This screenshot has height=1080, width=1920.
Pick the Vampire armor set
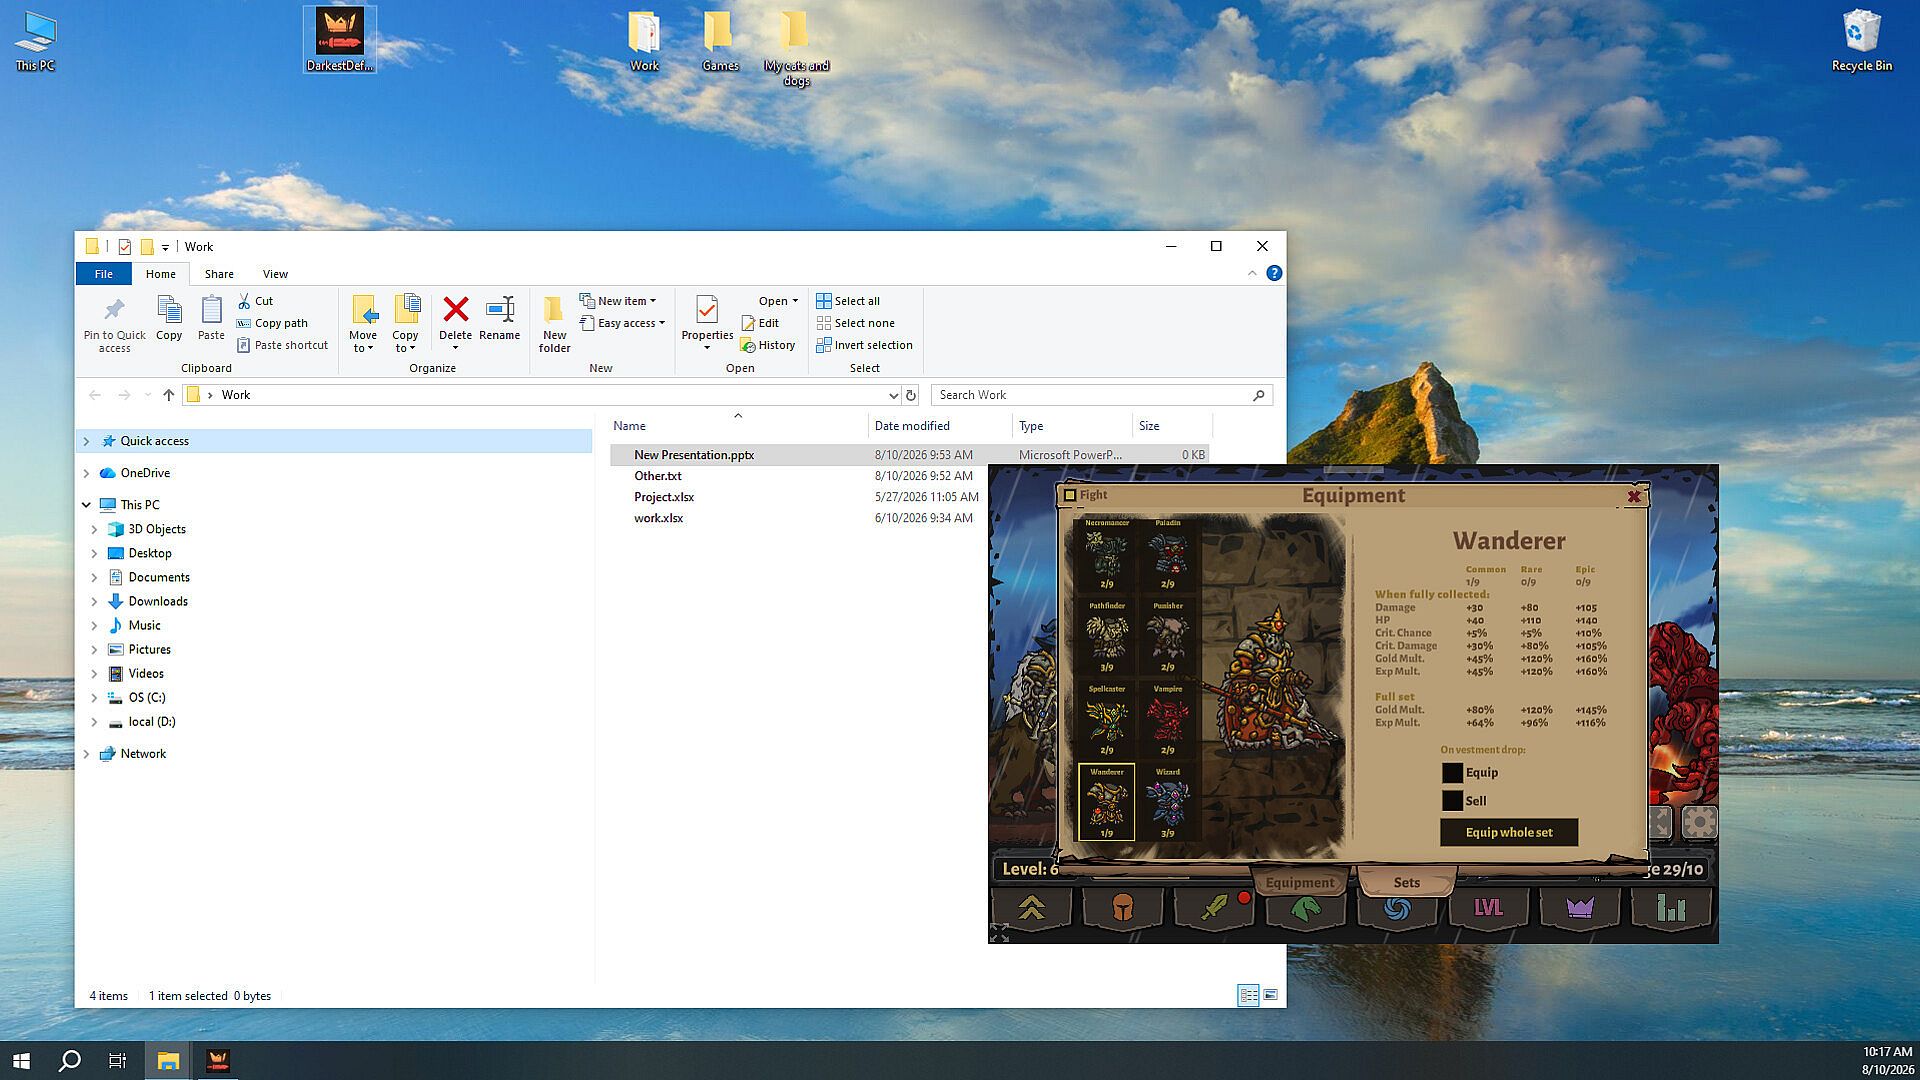(x=1167, y=720)
